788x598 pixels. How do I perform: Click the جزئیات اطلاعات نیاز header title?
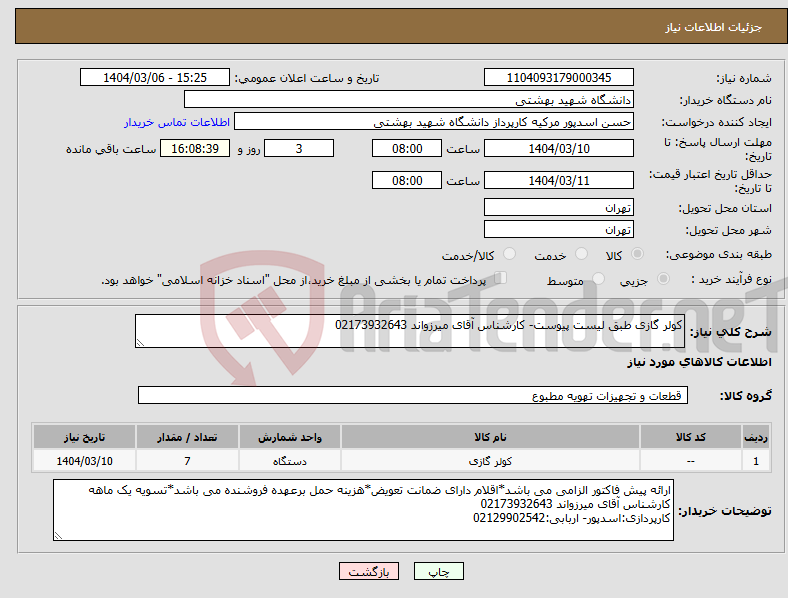714,27
